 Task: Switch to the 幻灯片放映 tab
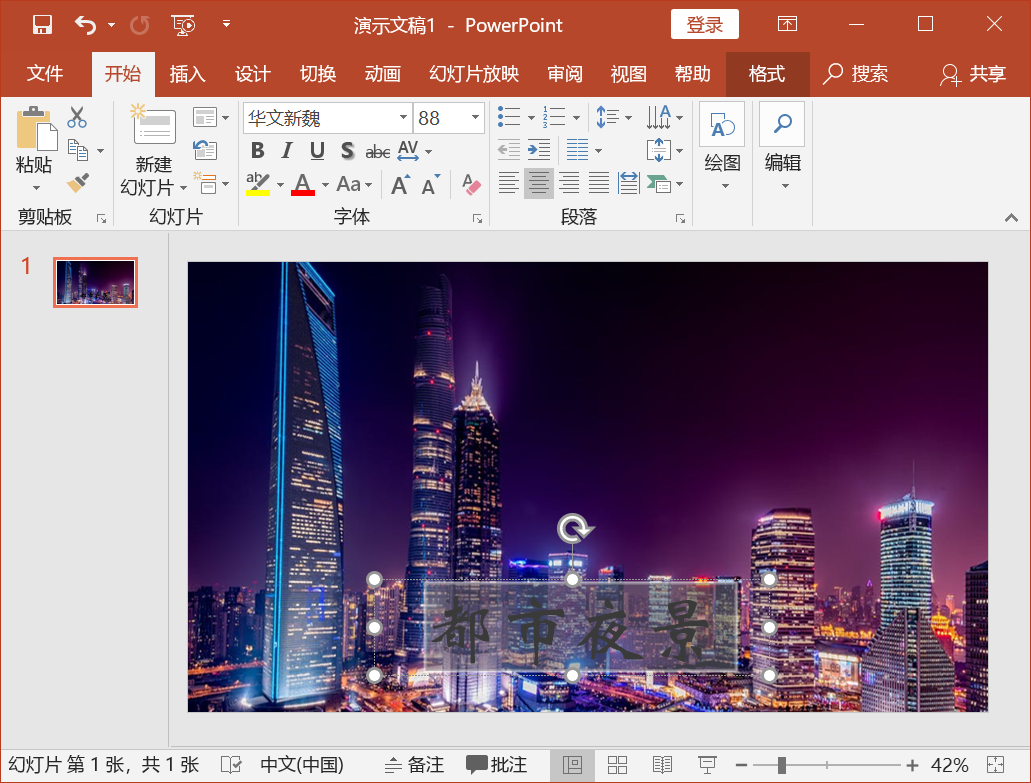tap(474, 74)
